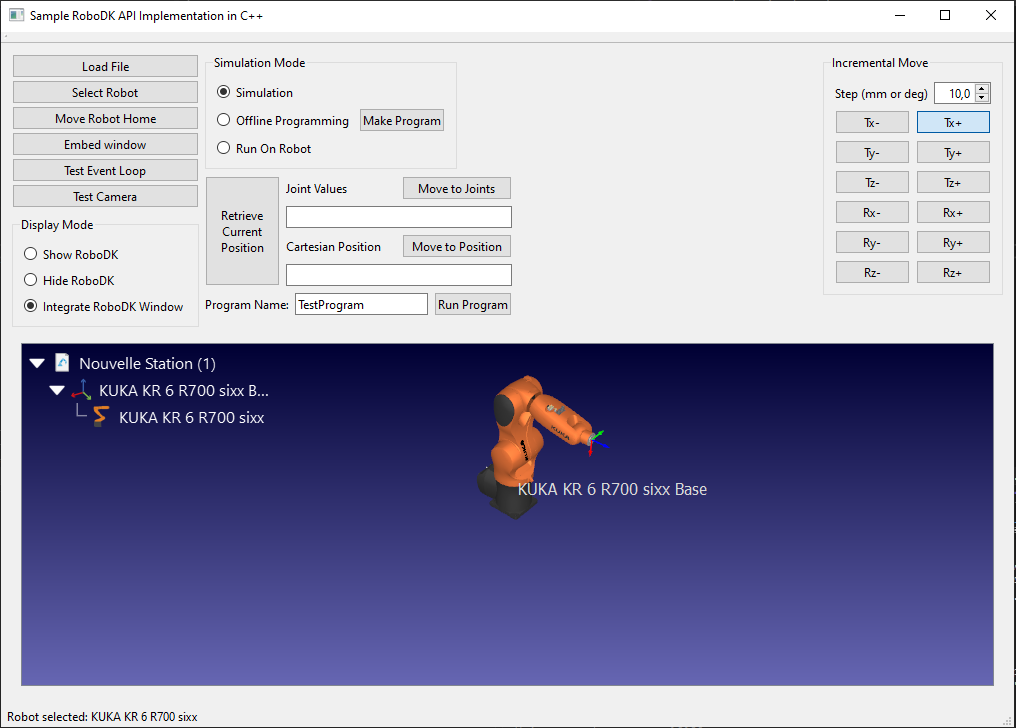Decrease the step value with down arrow

982,98
